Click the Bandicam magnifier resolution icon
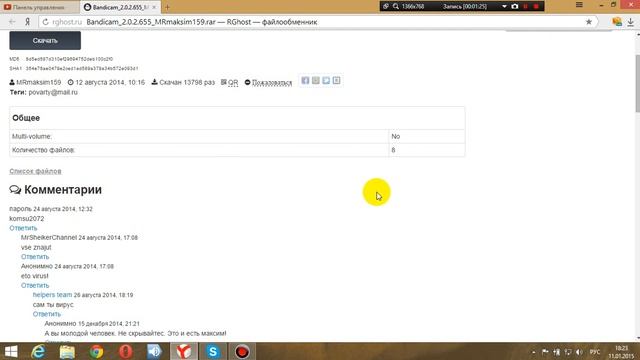The height and width of the screenshot is (360, 640). point(396,6)
